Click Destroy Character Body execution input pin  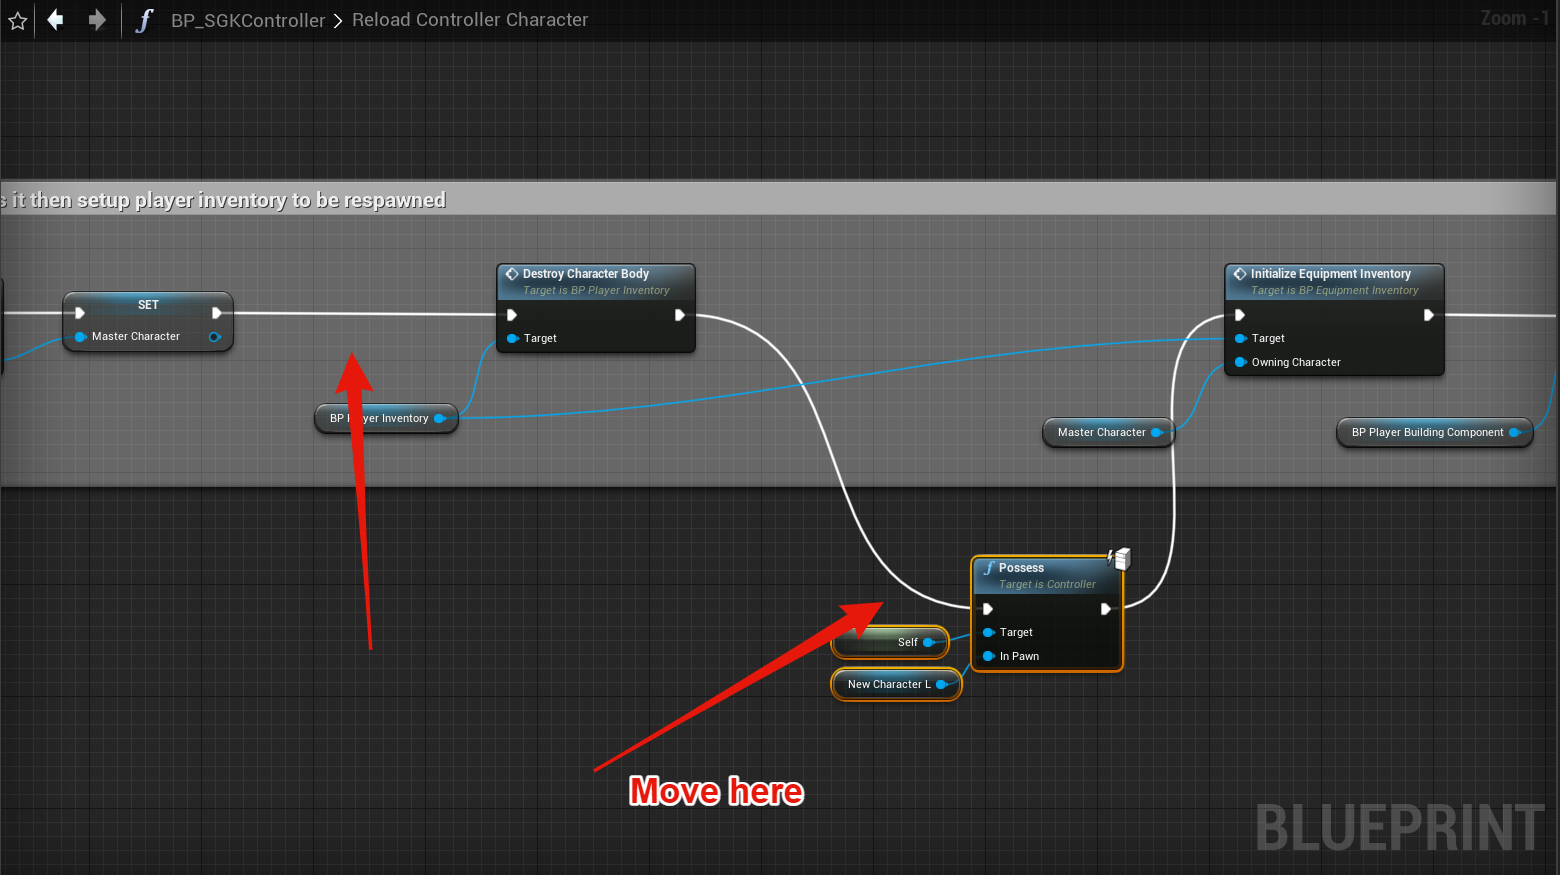[512, 315]
